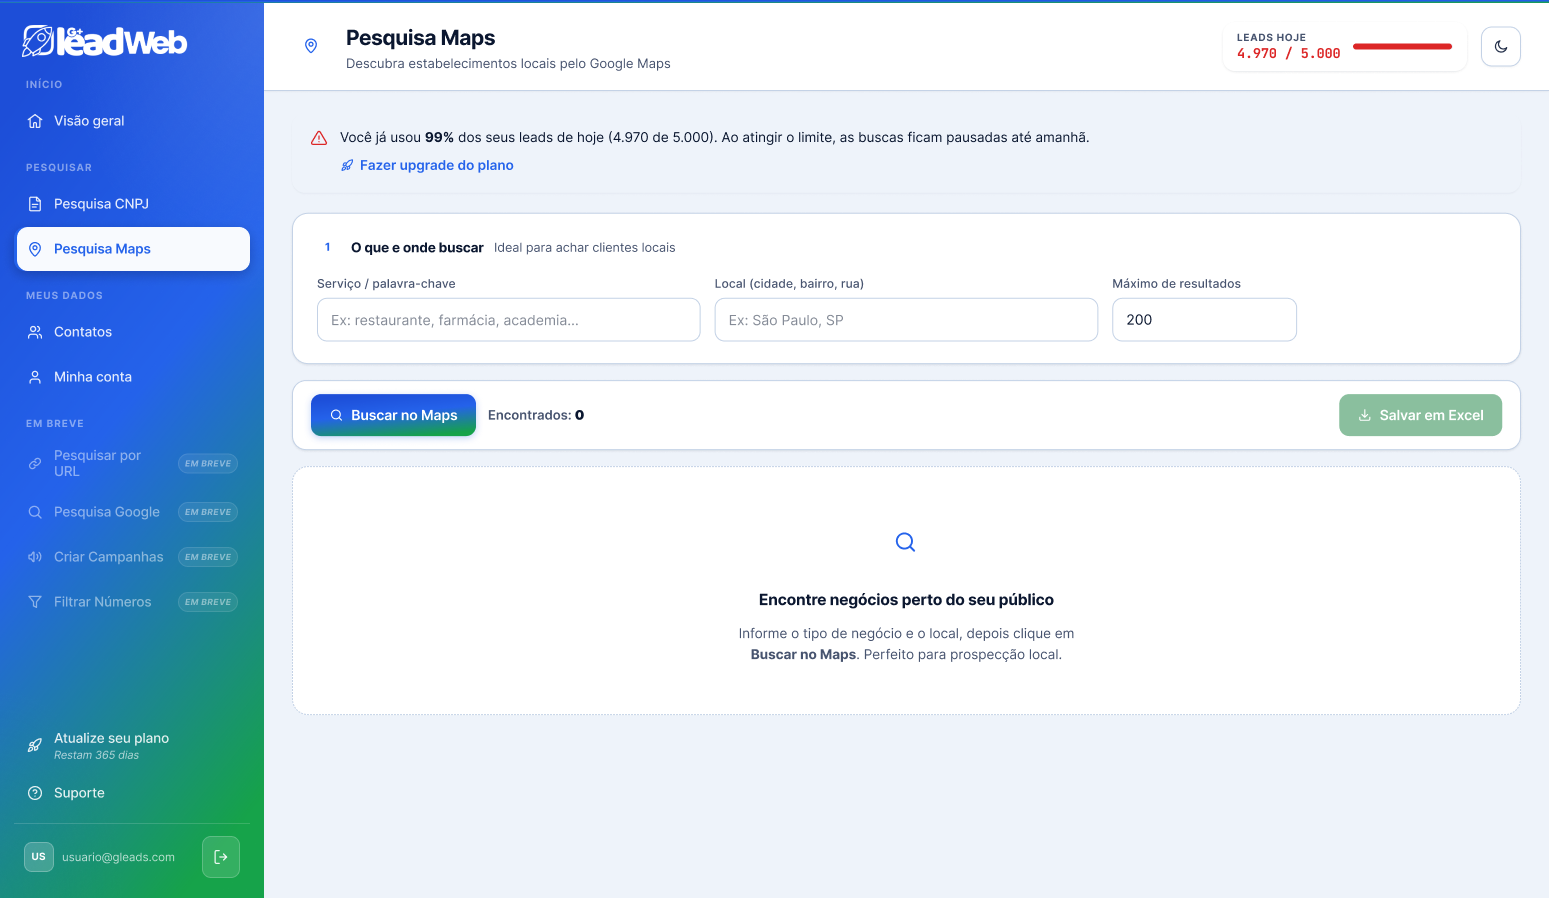Focus the Local (cidade, bairro, rua) field
The width and height of the screenshot is (1549, 898).
click(x=906, y=320)
